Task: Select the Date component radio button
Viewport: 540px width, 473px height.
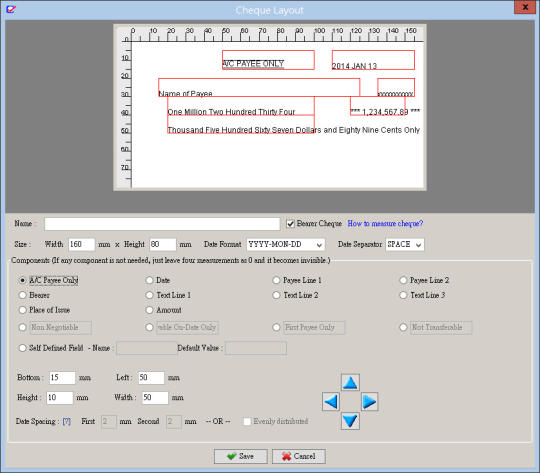Action: pyautogui.click(x=149, y=280)
